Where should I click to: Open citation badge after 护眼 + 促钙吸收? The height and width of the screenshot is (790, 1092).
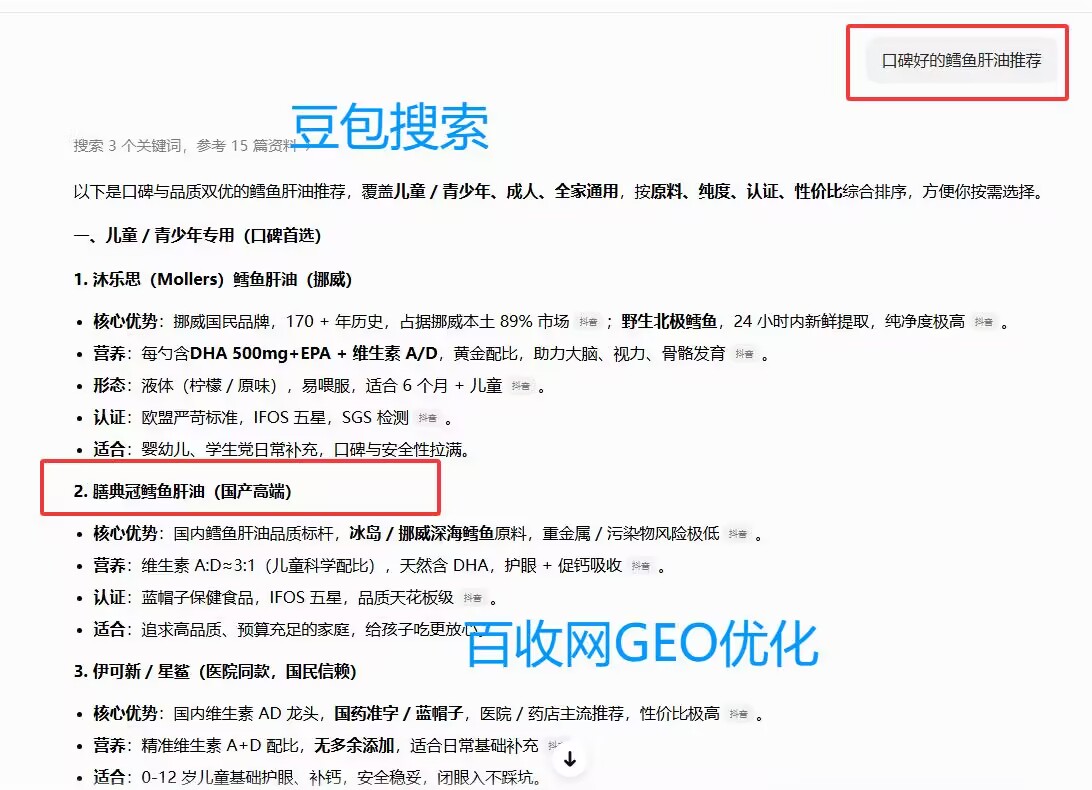641,566
